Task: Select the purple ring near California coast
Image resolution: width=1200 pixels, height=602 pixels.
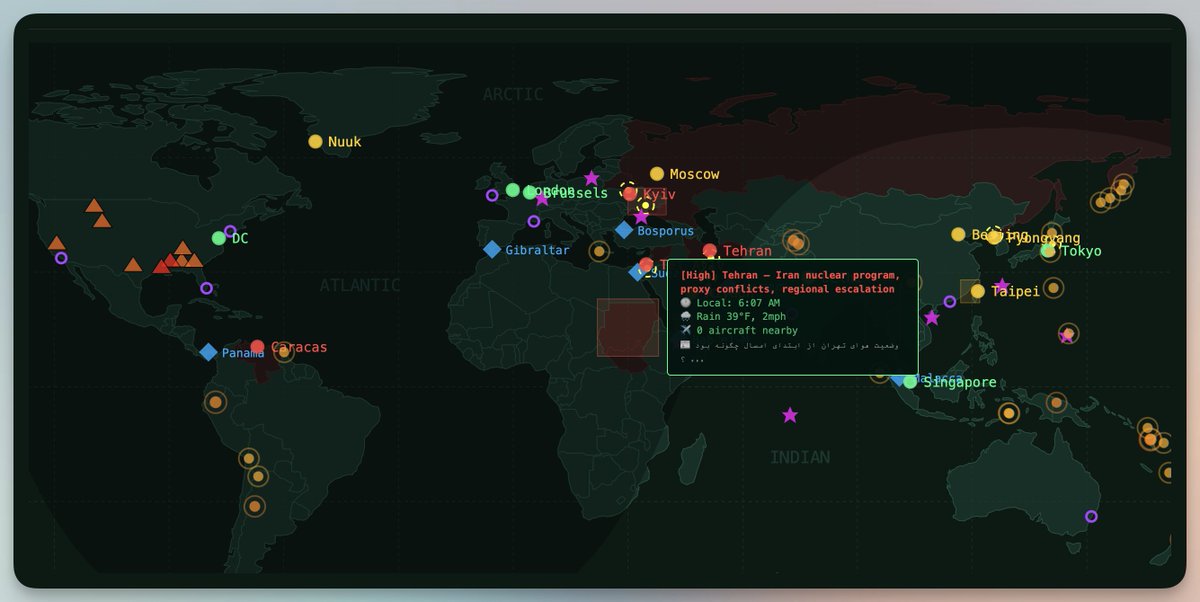Action: [x=61, y=258]
